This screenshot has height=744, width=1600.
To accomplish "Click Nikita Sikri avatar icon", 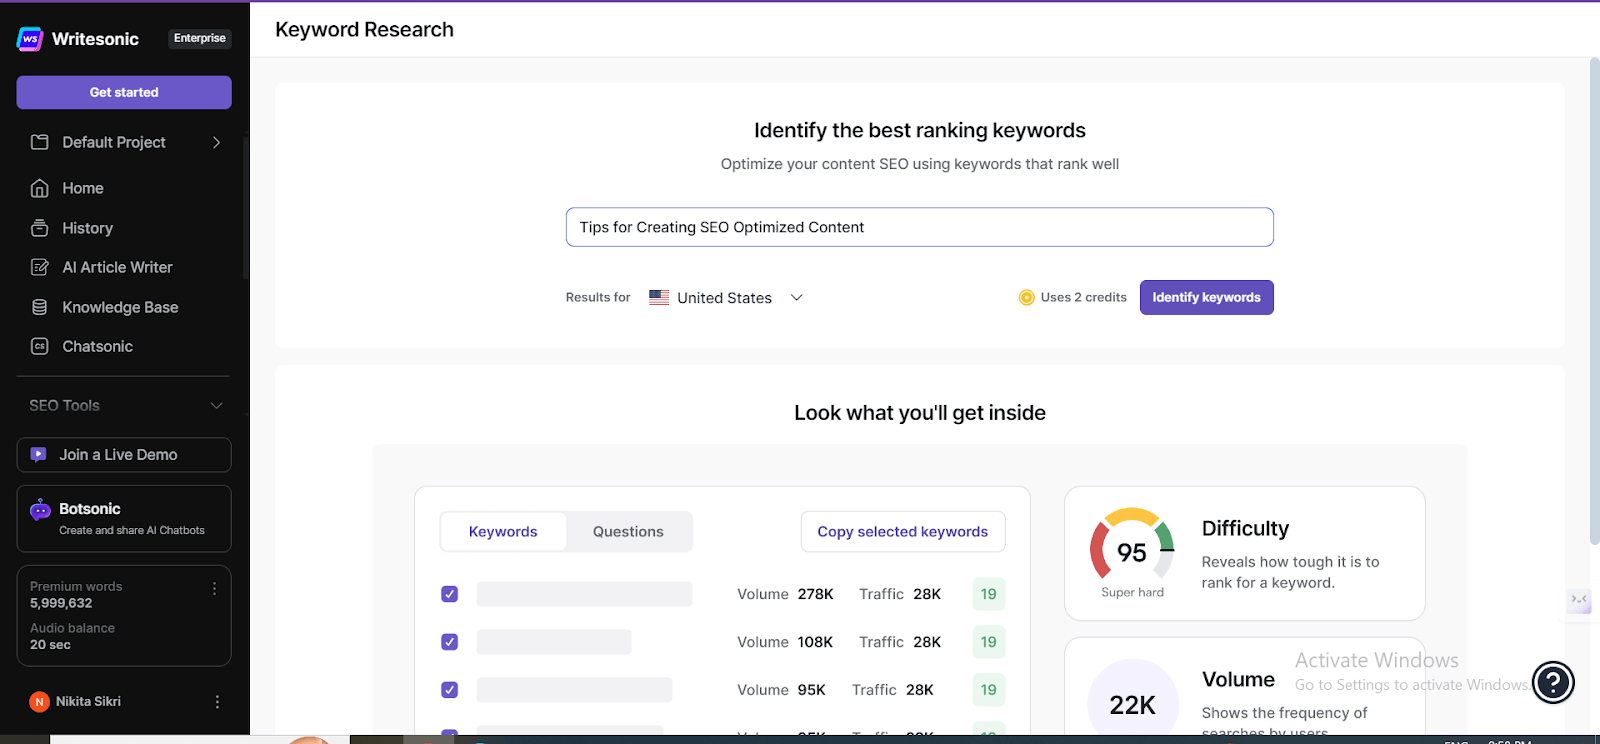I will 39,702.
